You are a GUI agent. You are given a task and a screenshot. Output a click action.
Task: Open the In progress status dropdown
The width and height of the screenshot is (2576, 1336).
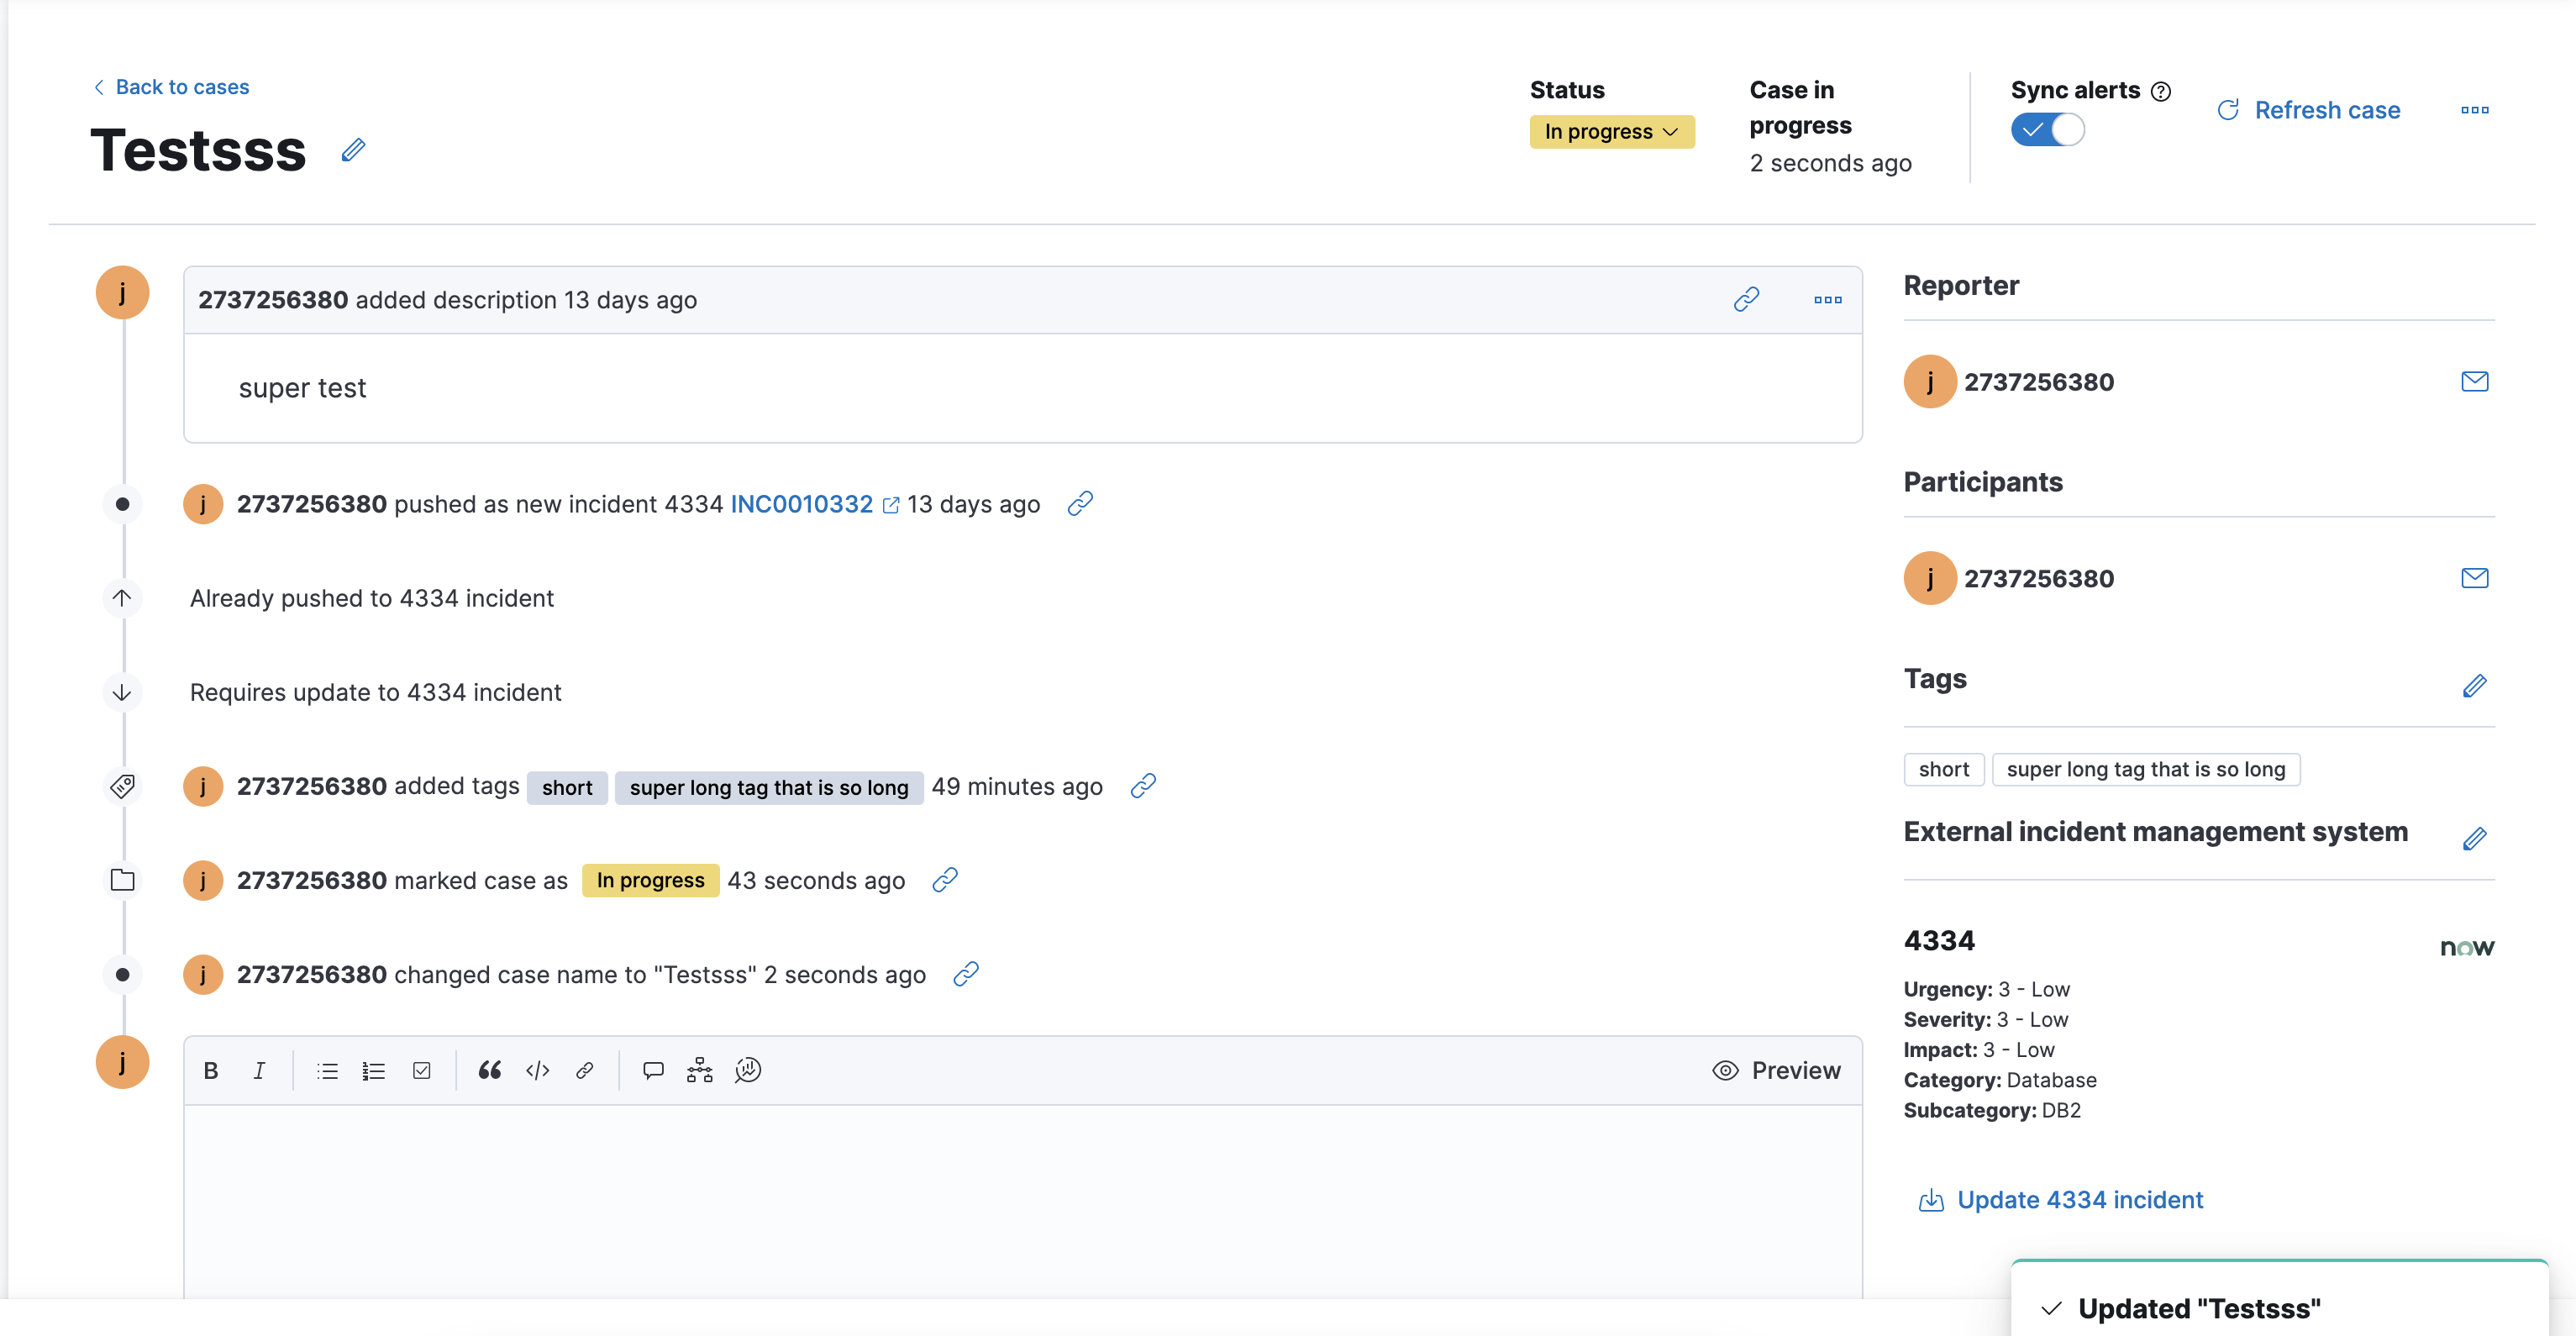point(1611,131)
